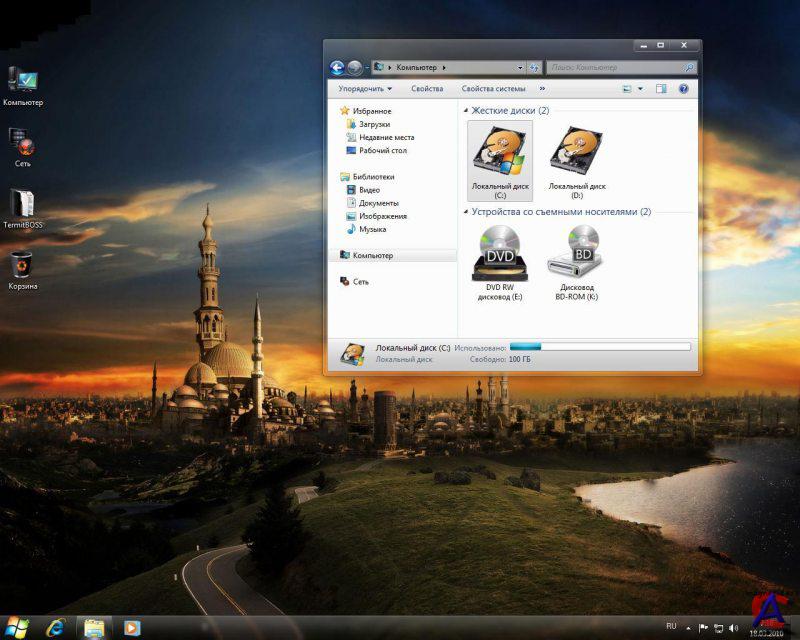The height and width of the screenshot is (640, 800).
Task: Click the disk C: usage bar
Action: coord(600,346)
